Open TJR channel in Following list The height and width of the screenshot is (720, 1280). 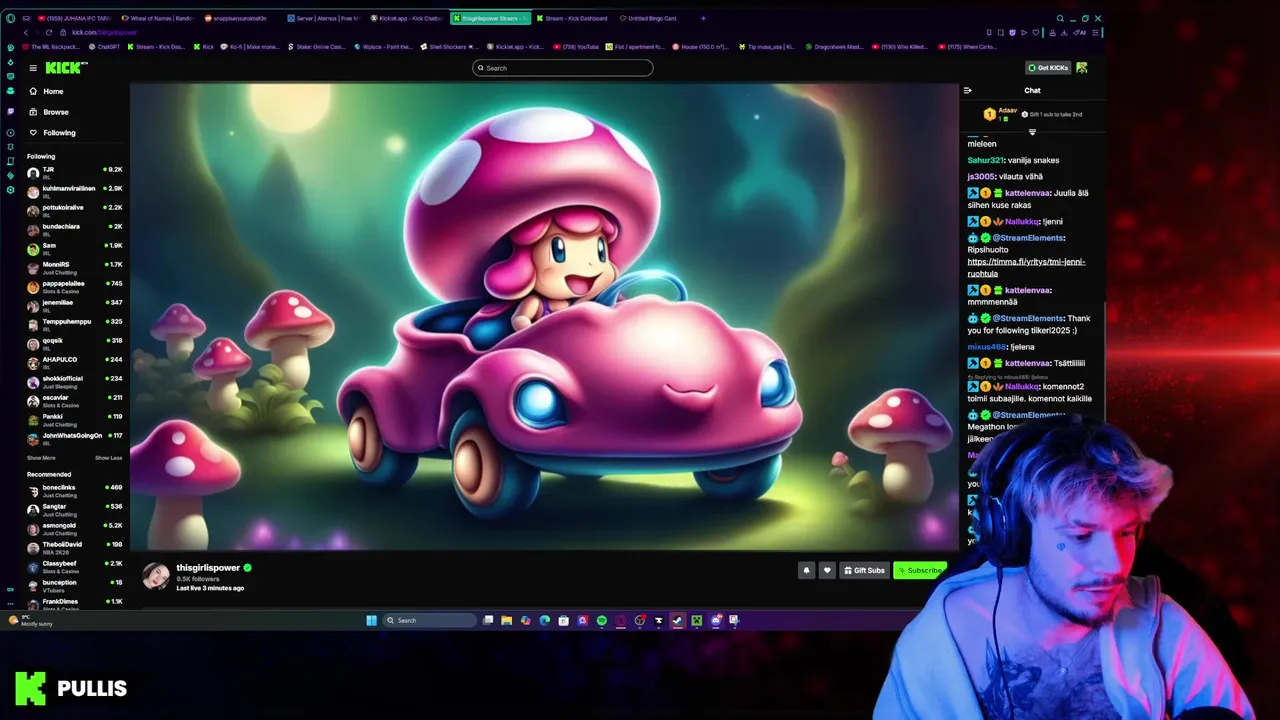(75, 172)
